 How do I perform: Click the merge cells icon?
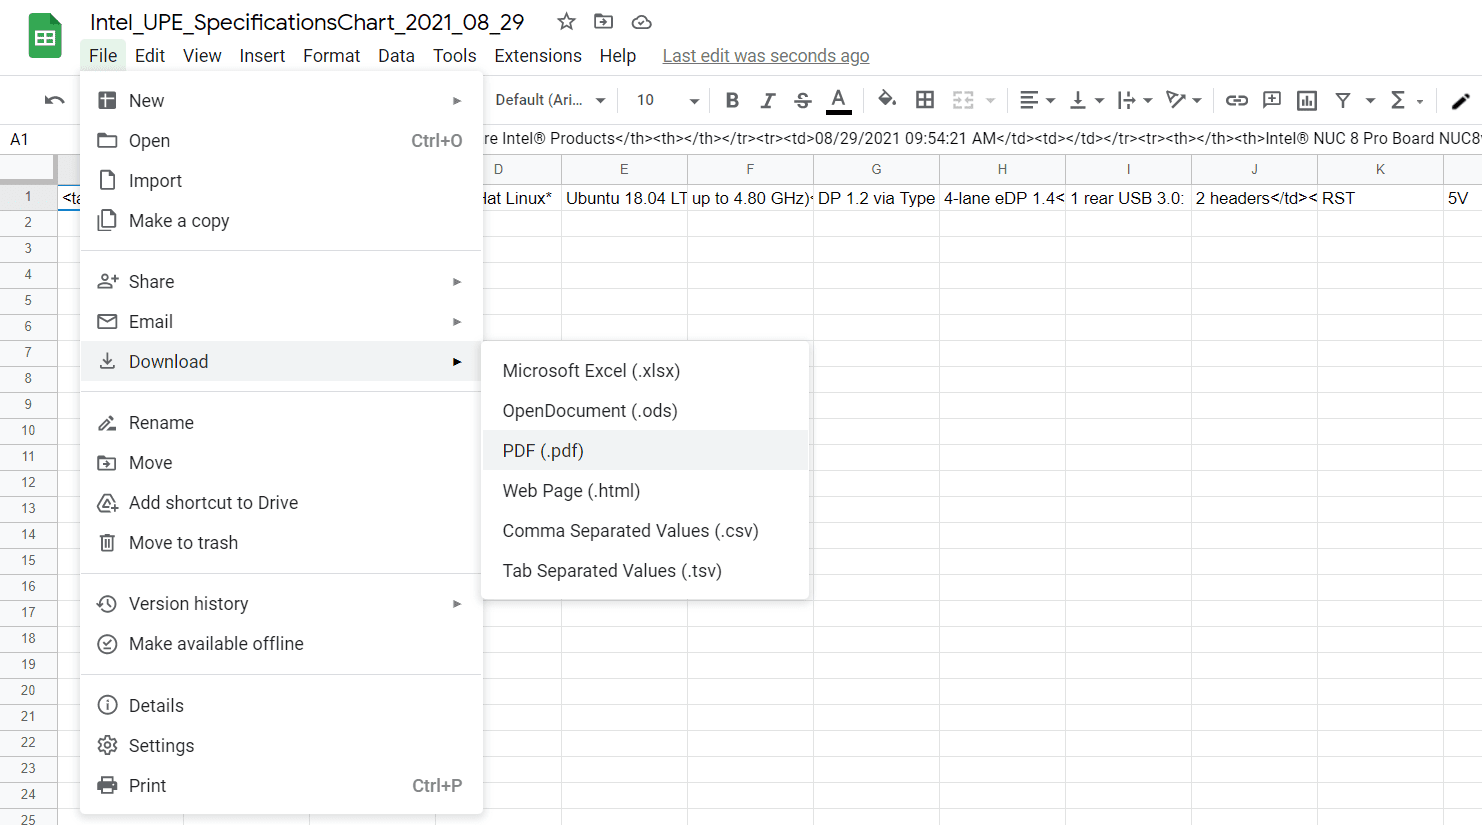[963, 100]
